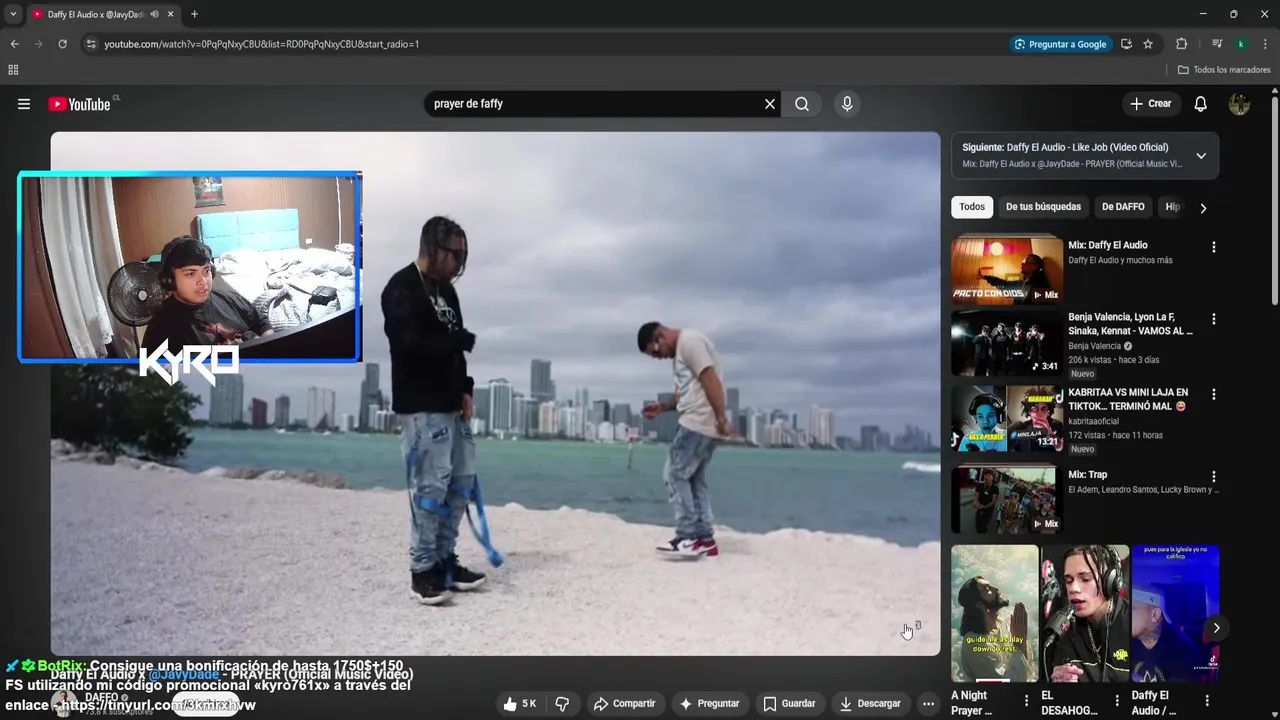The image size is (1280, 720).
Task: Select the partially visible 'Hip' chip
Action: pos(1172,207)
